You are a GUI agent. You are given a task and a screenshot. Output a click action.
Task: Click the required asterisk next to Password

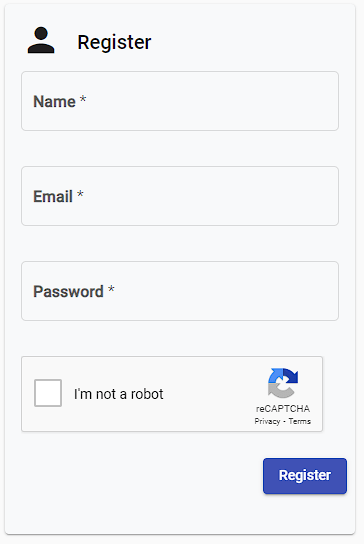click(x=111, y=289)
